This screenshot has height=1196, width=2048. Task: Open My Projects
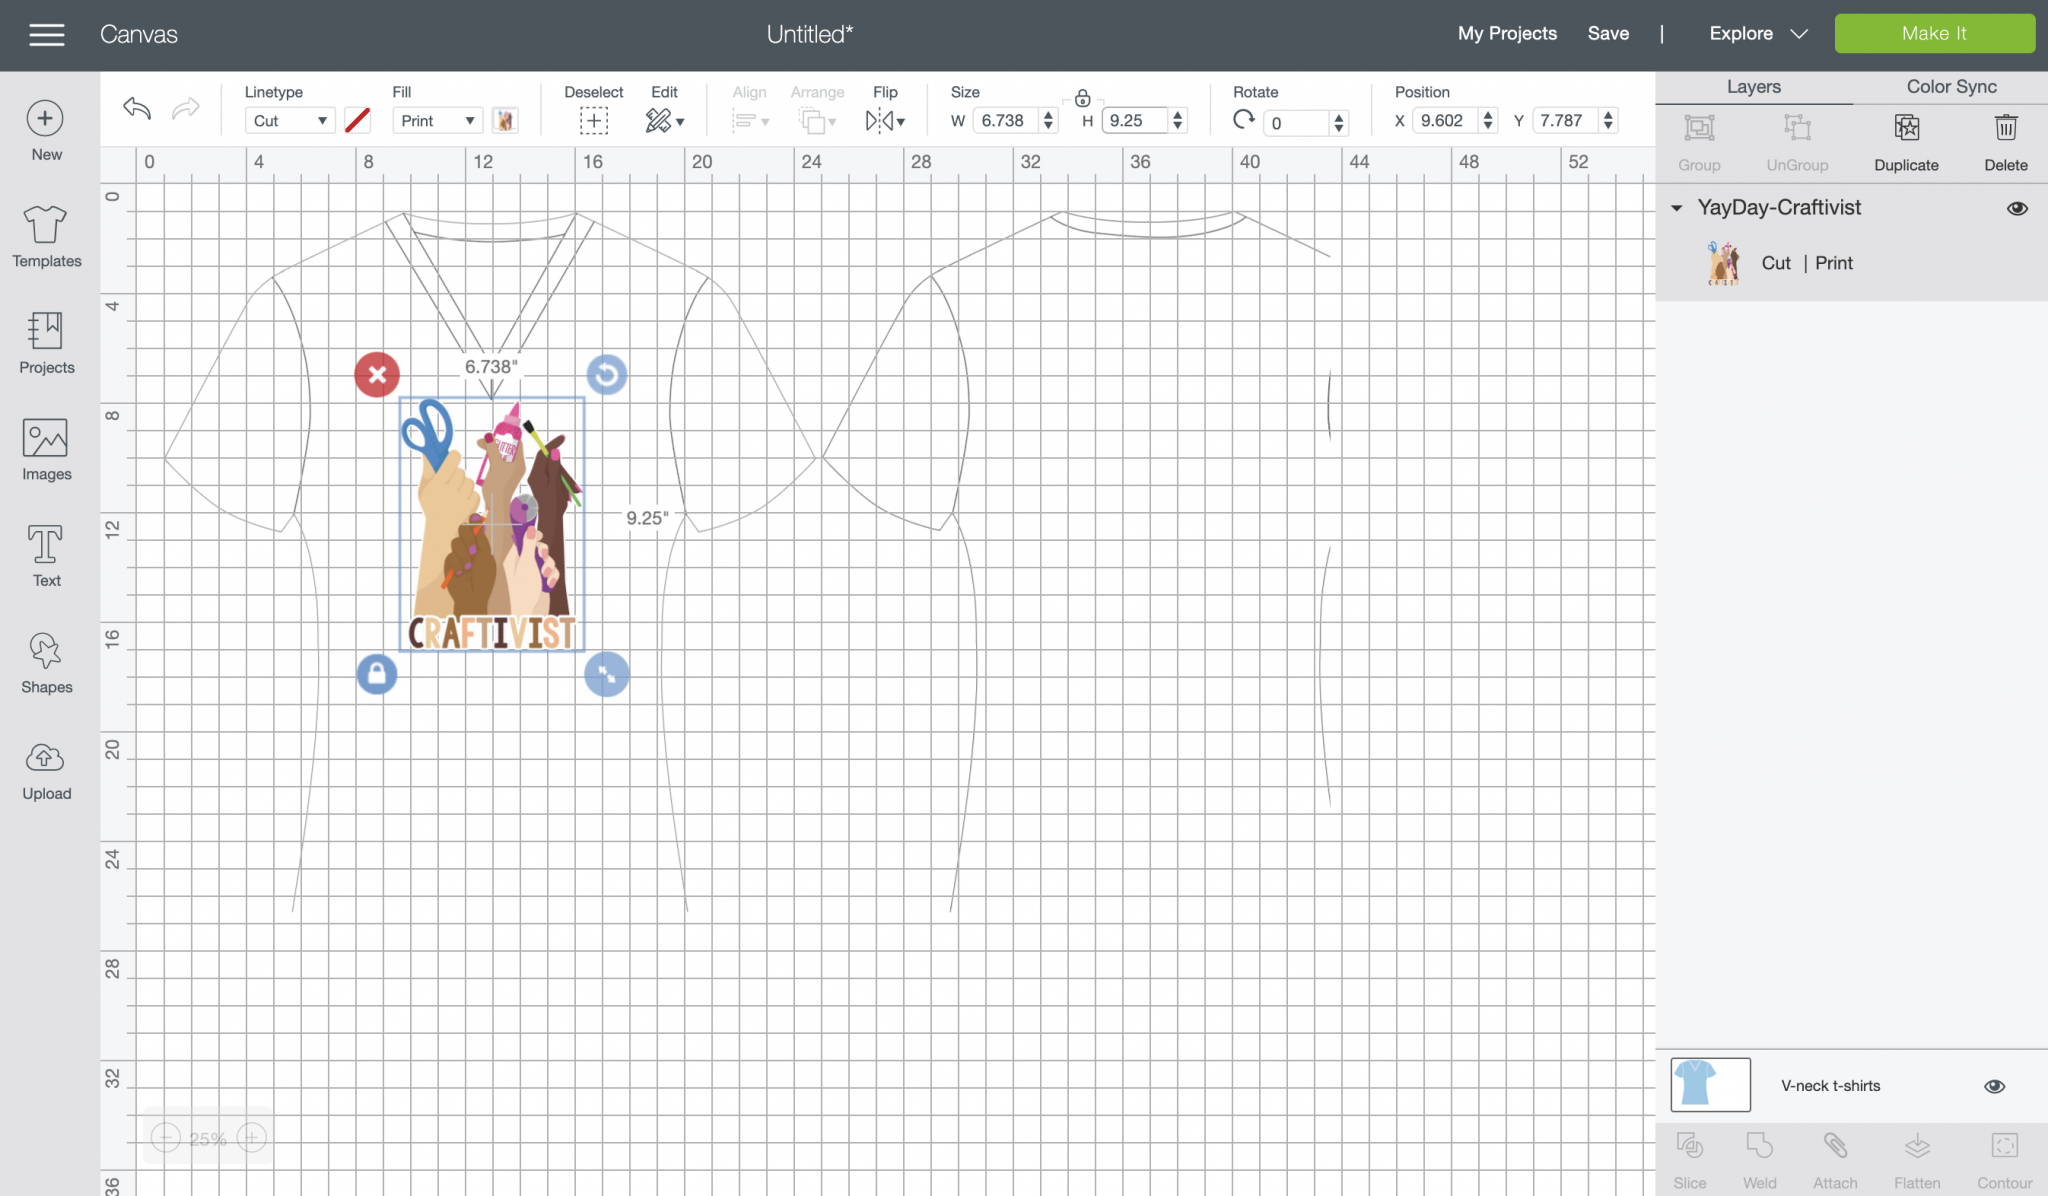click(x=1507, y=34)
